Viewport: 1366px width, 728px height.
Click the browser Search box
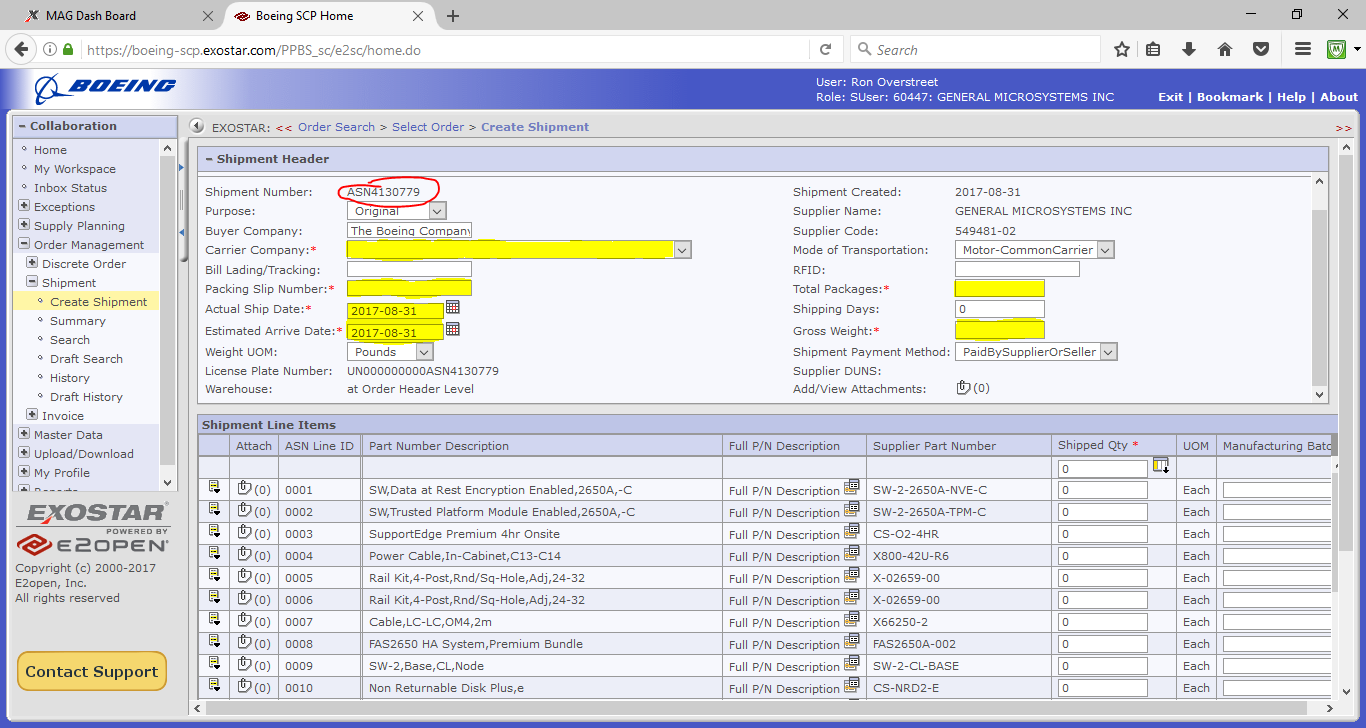click(975, 50)
